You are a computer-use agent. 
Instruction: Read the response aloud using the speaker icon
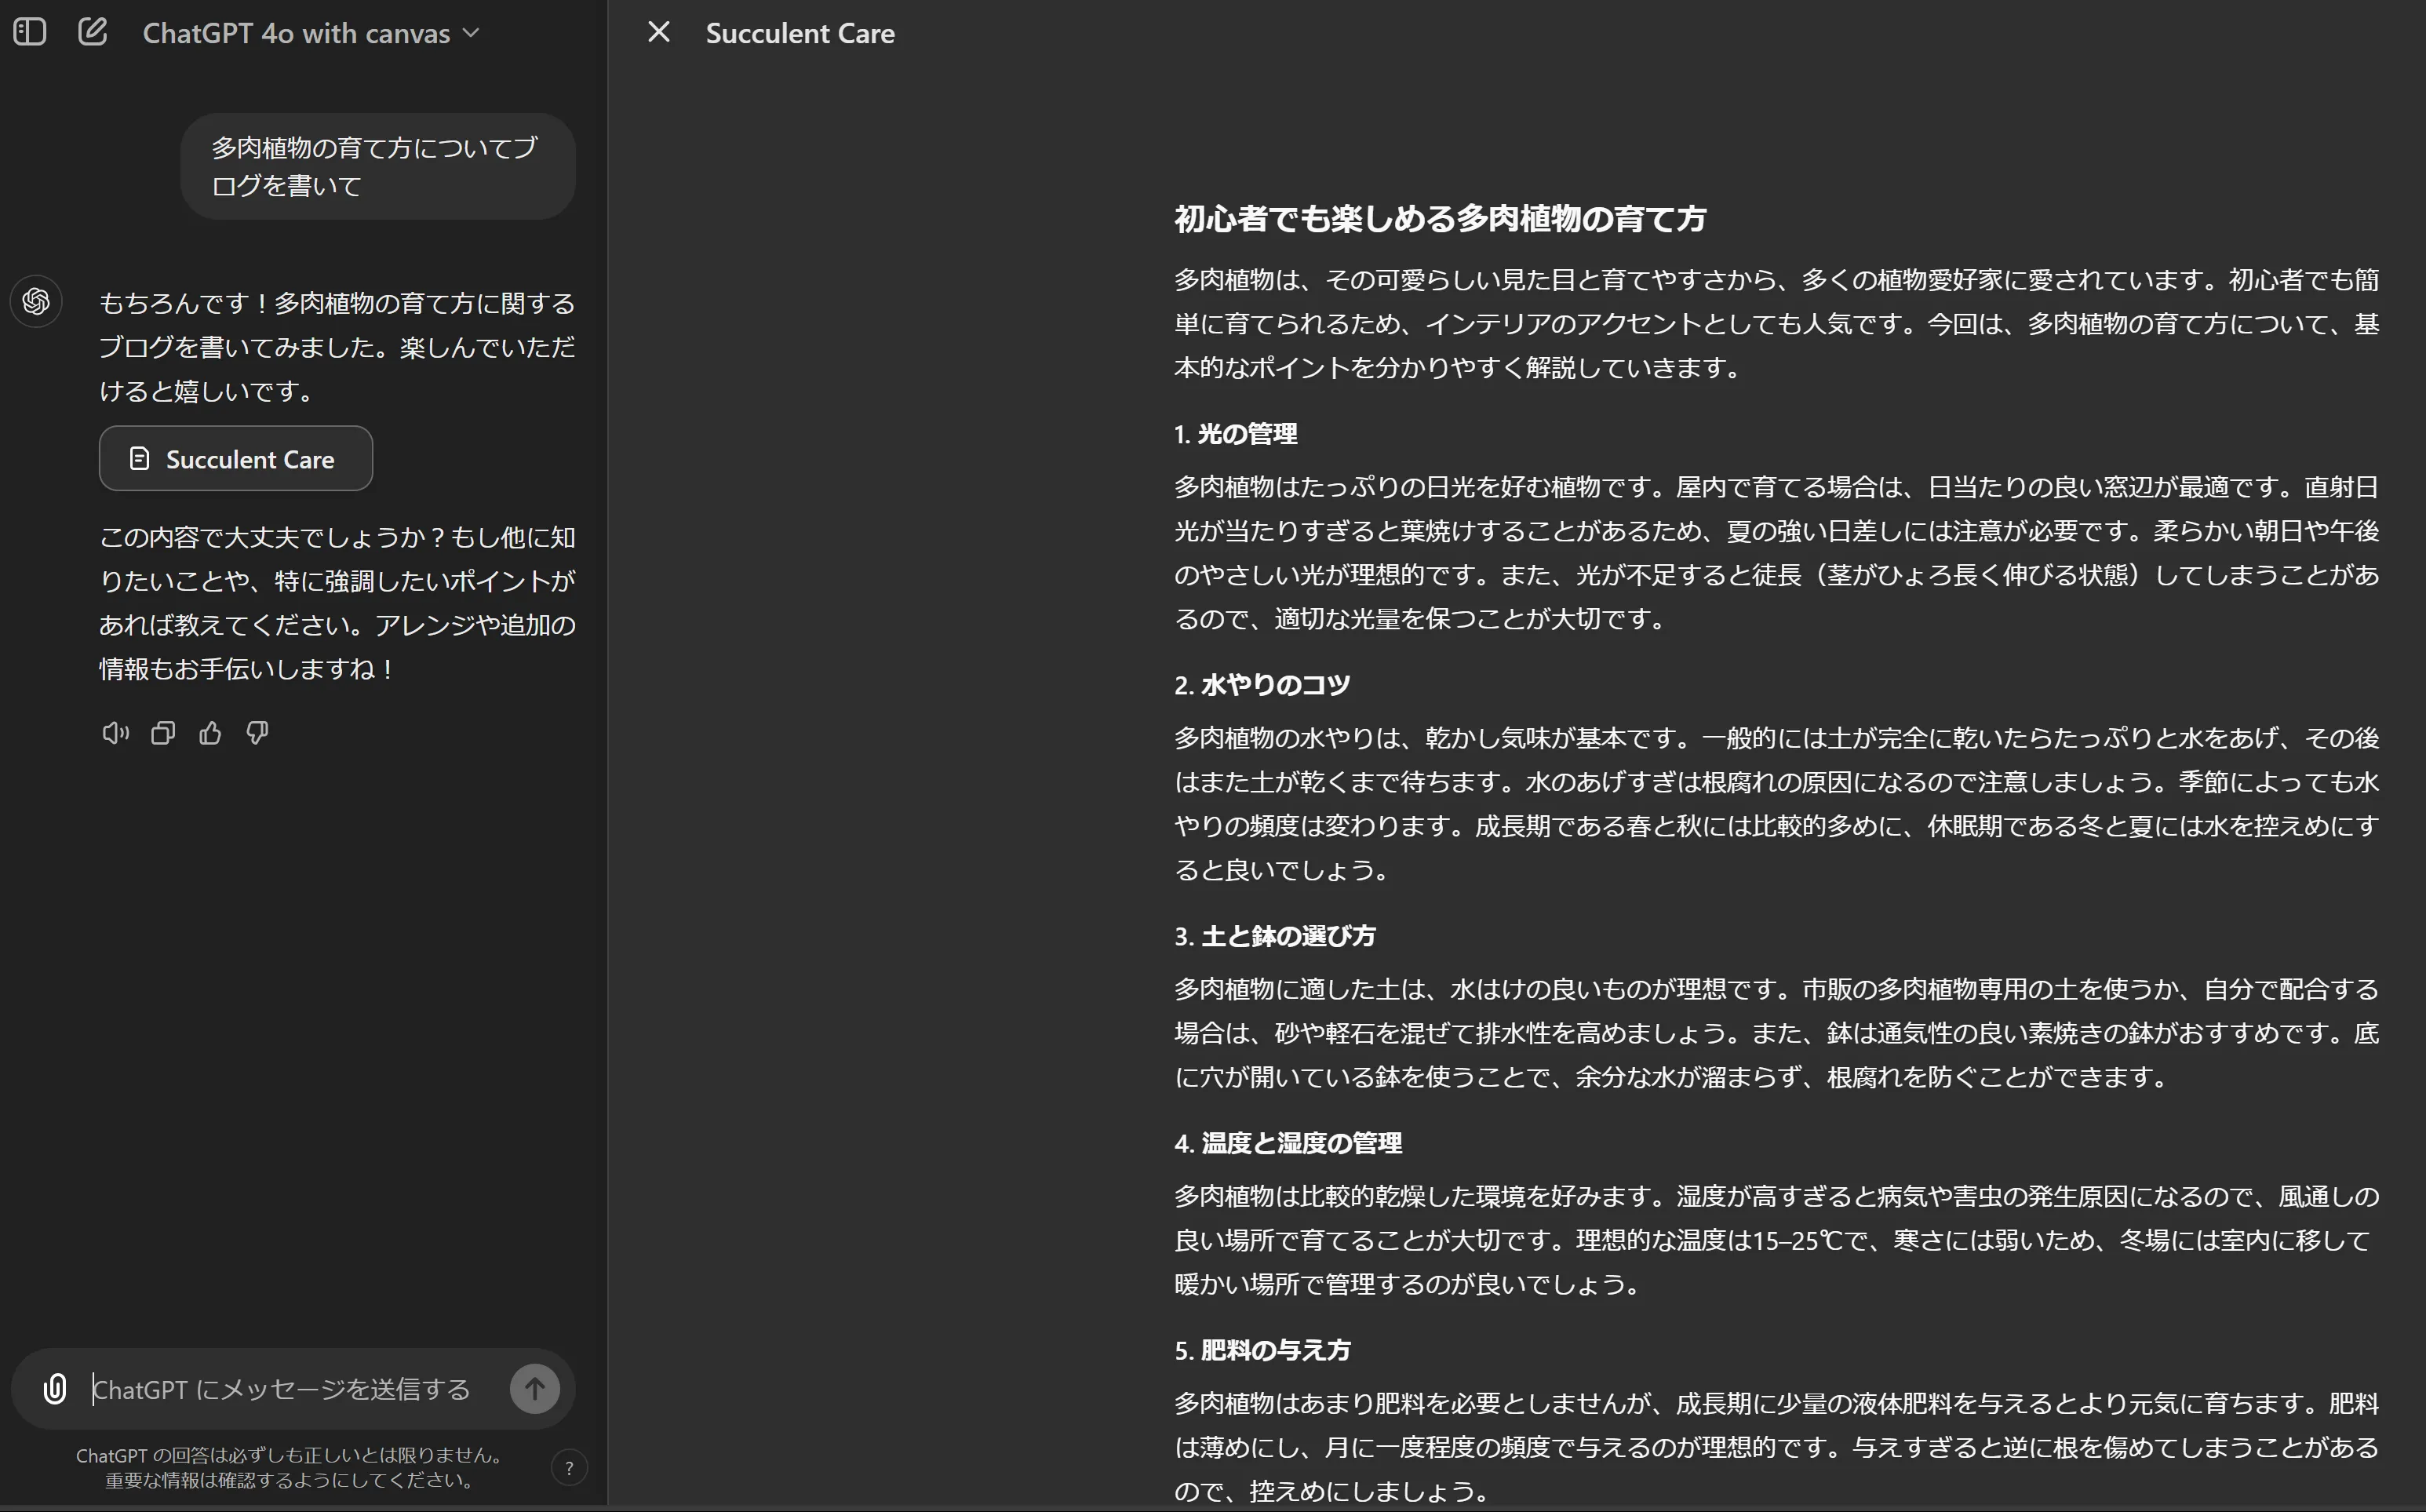[115, 733]
